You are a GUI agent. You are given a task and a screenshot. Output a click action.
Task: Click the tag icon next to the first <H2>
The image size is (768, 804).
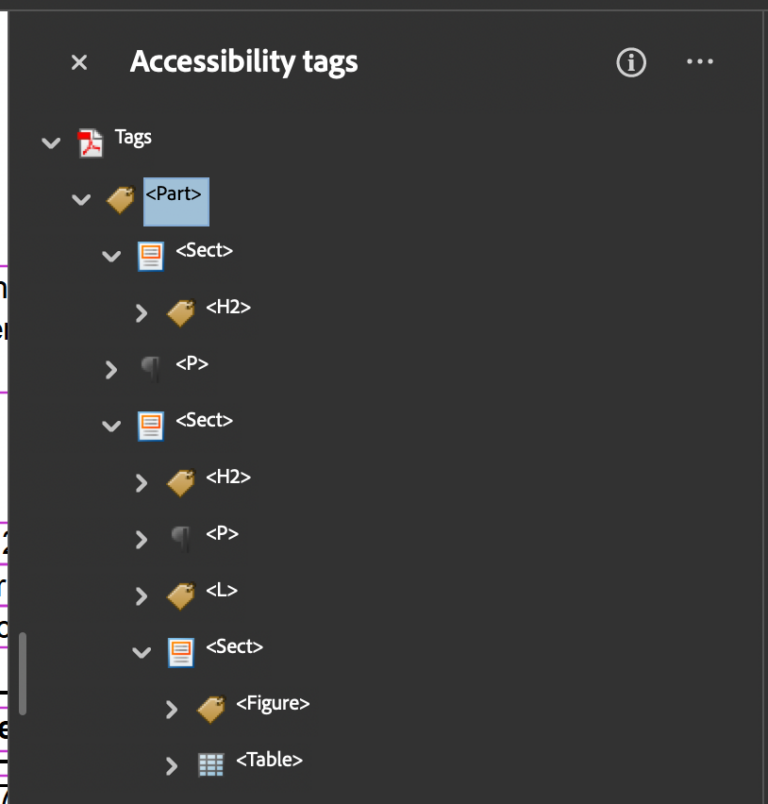[181, 312]
